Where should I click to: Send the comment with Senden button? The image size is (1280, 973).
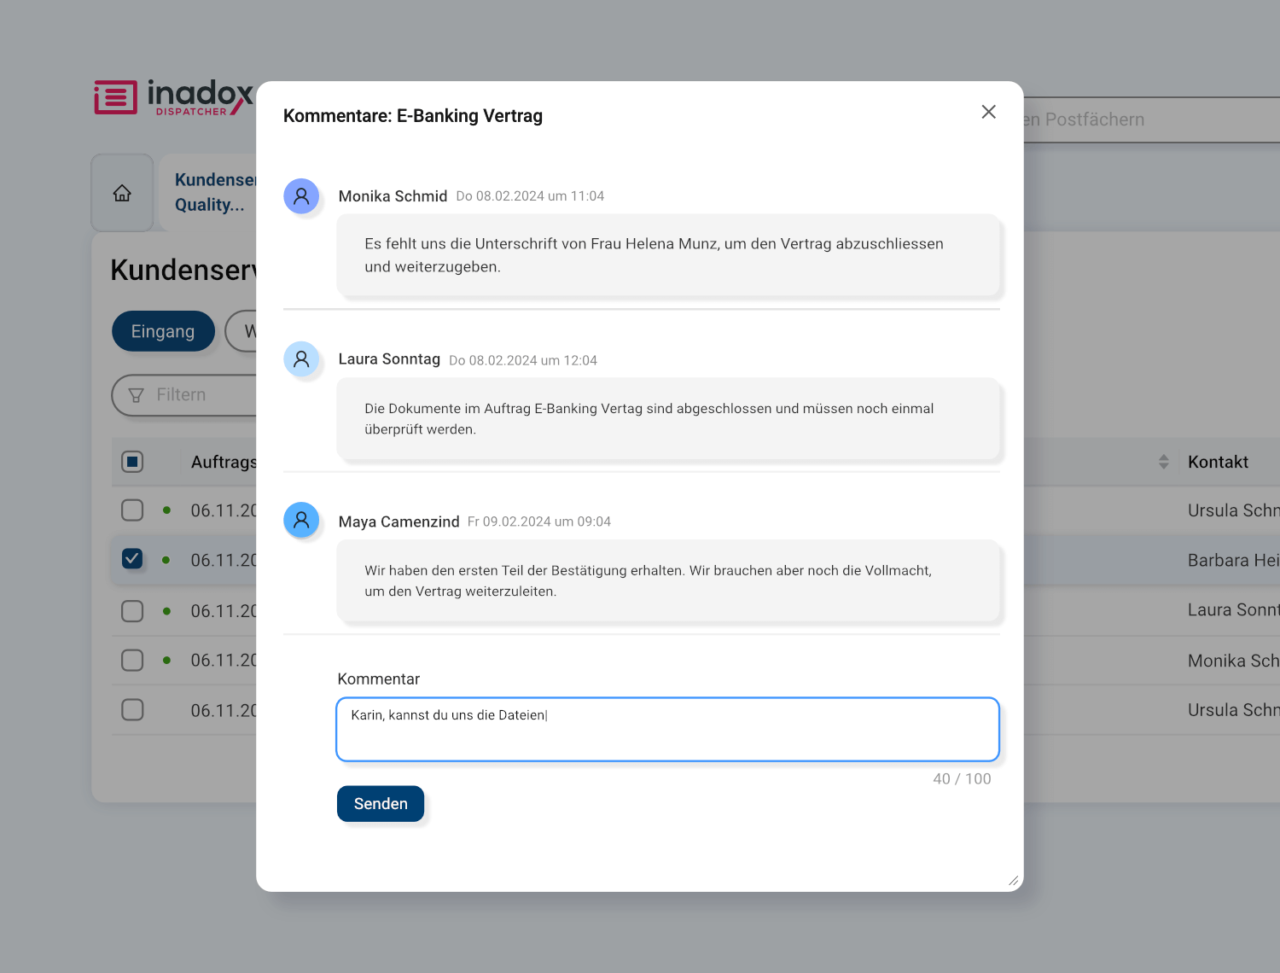tap(380, 804)
